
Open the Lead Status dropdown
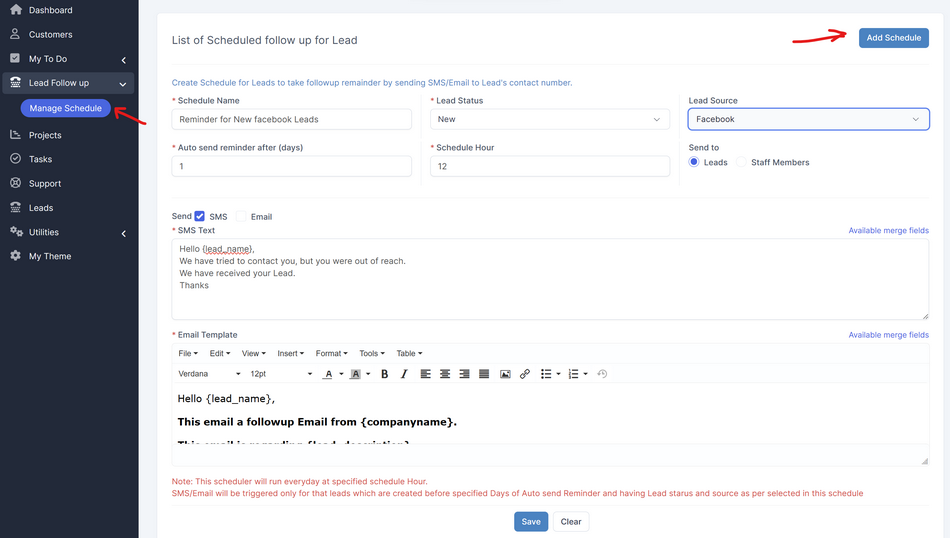[x=550, y=119]
